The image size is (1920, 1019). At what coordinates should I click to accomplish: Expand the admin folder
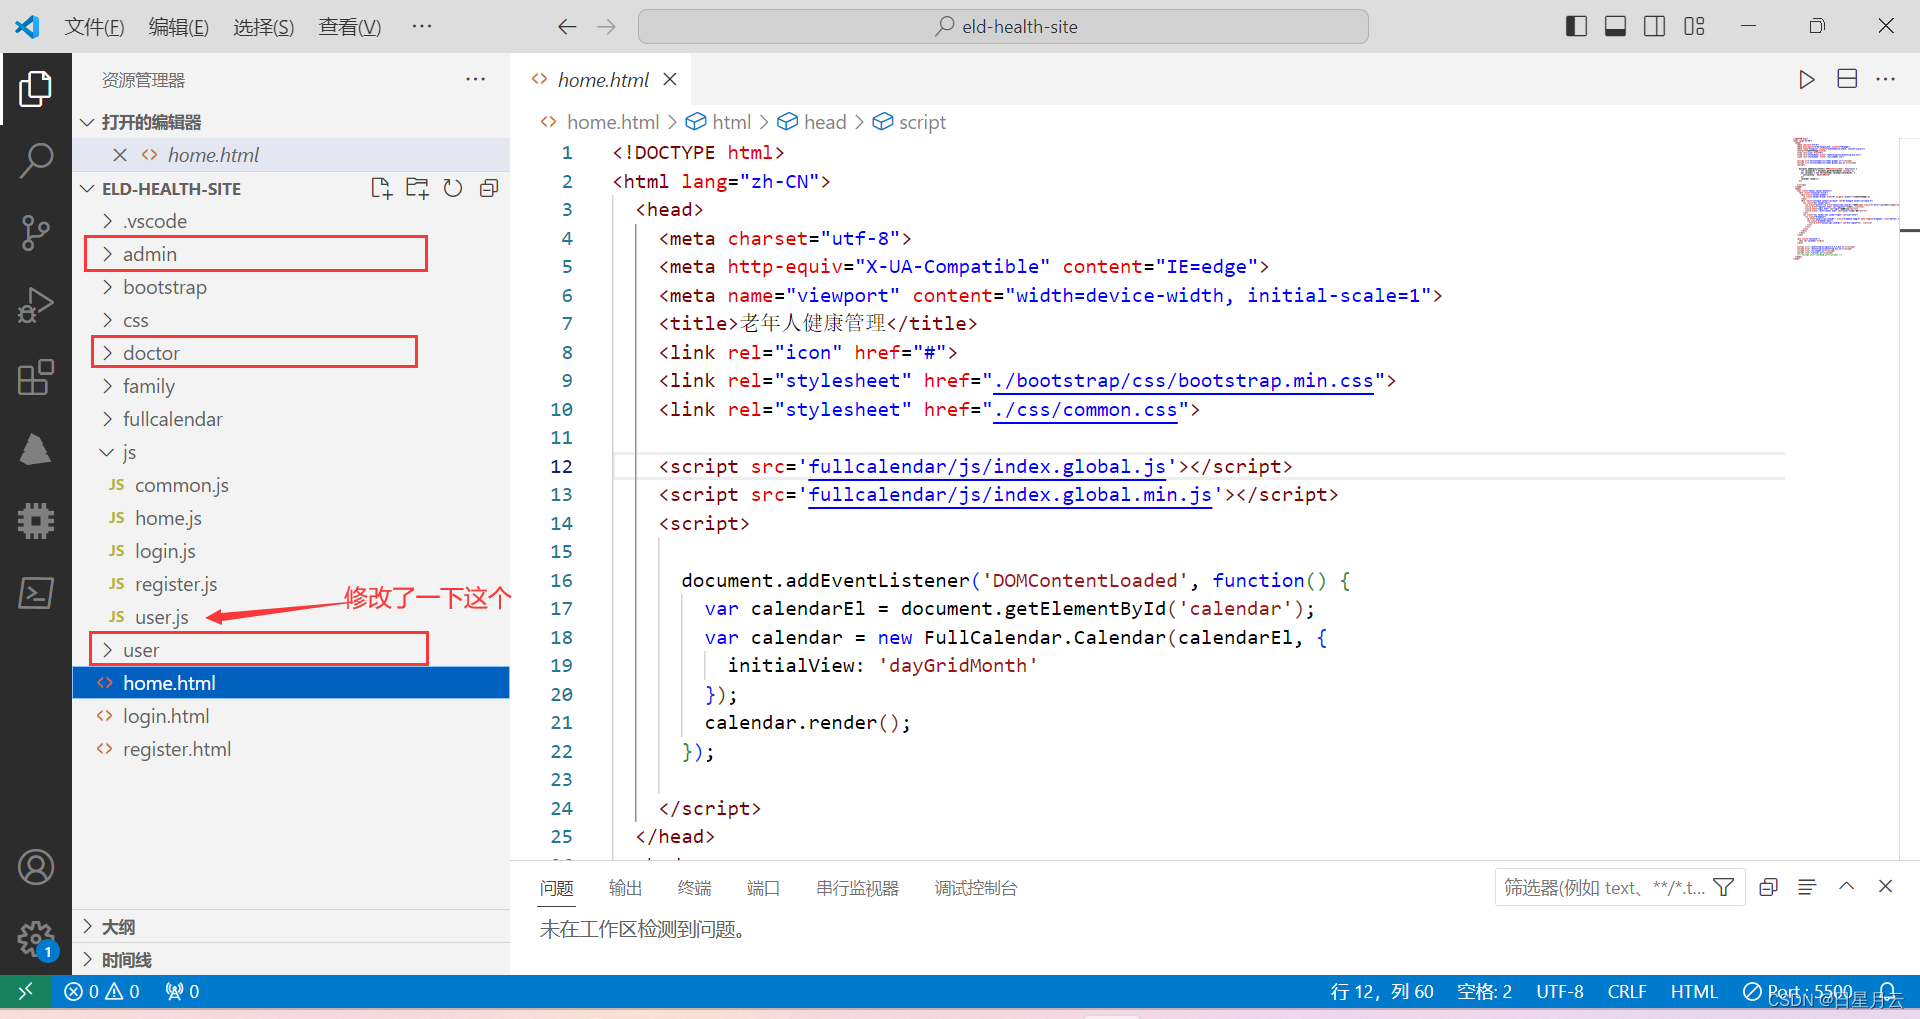coord(291,254)
